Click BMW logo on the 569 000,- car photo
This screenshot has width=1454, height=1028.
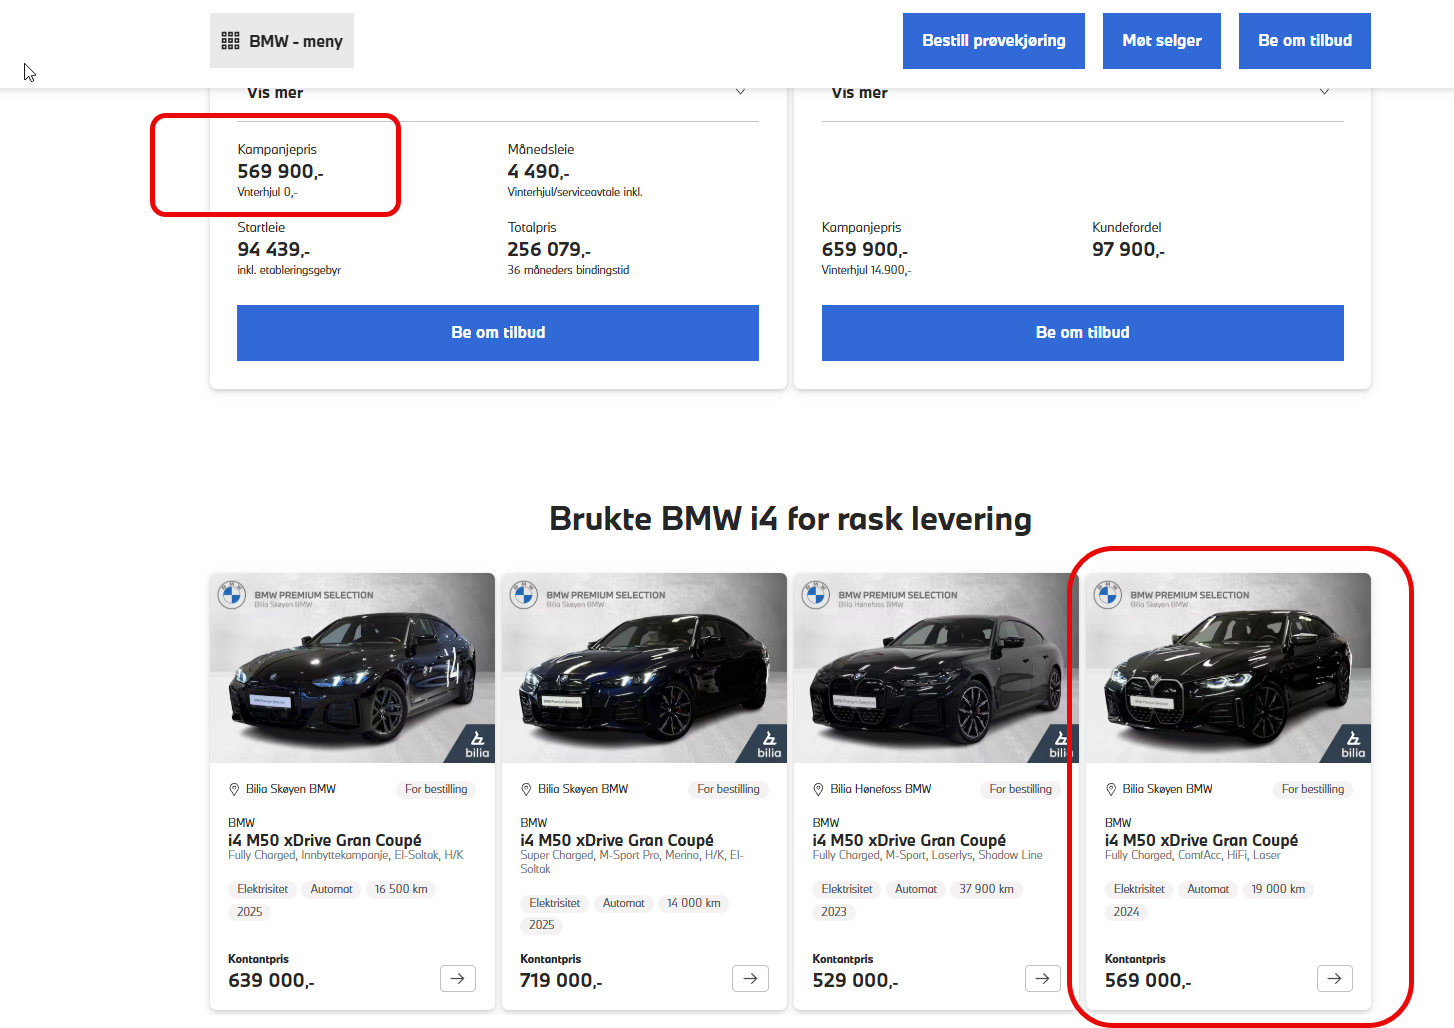click(x=1108, y=595)
